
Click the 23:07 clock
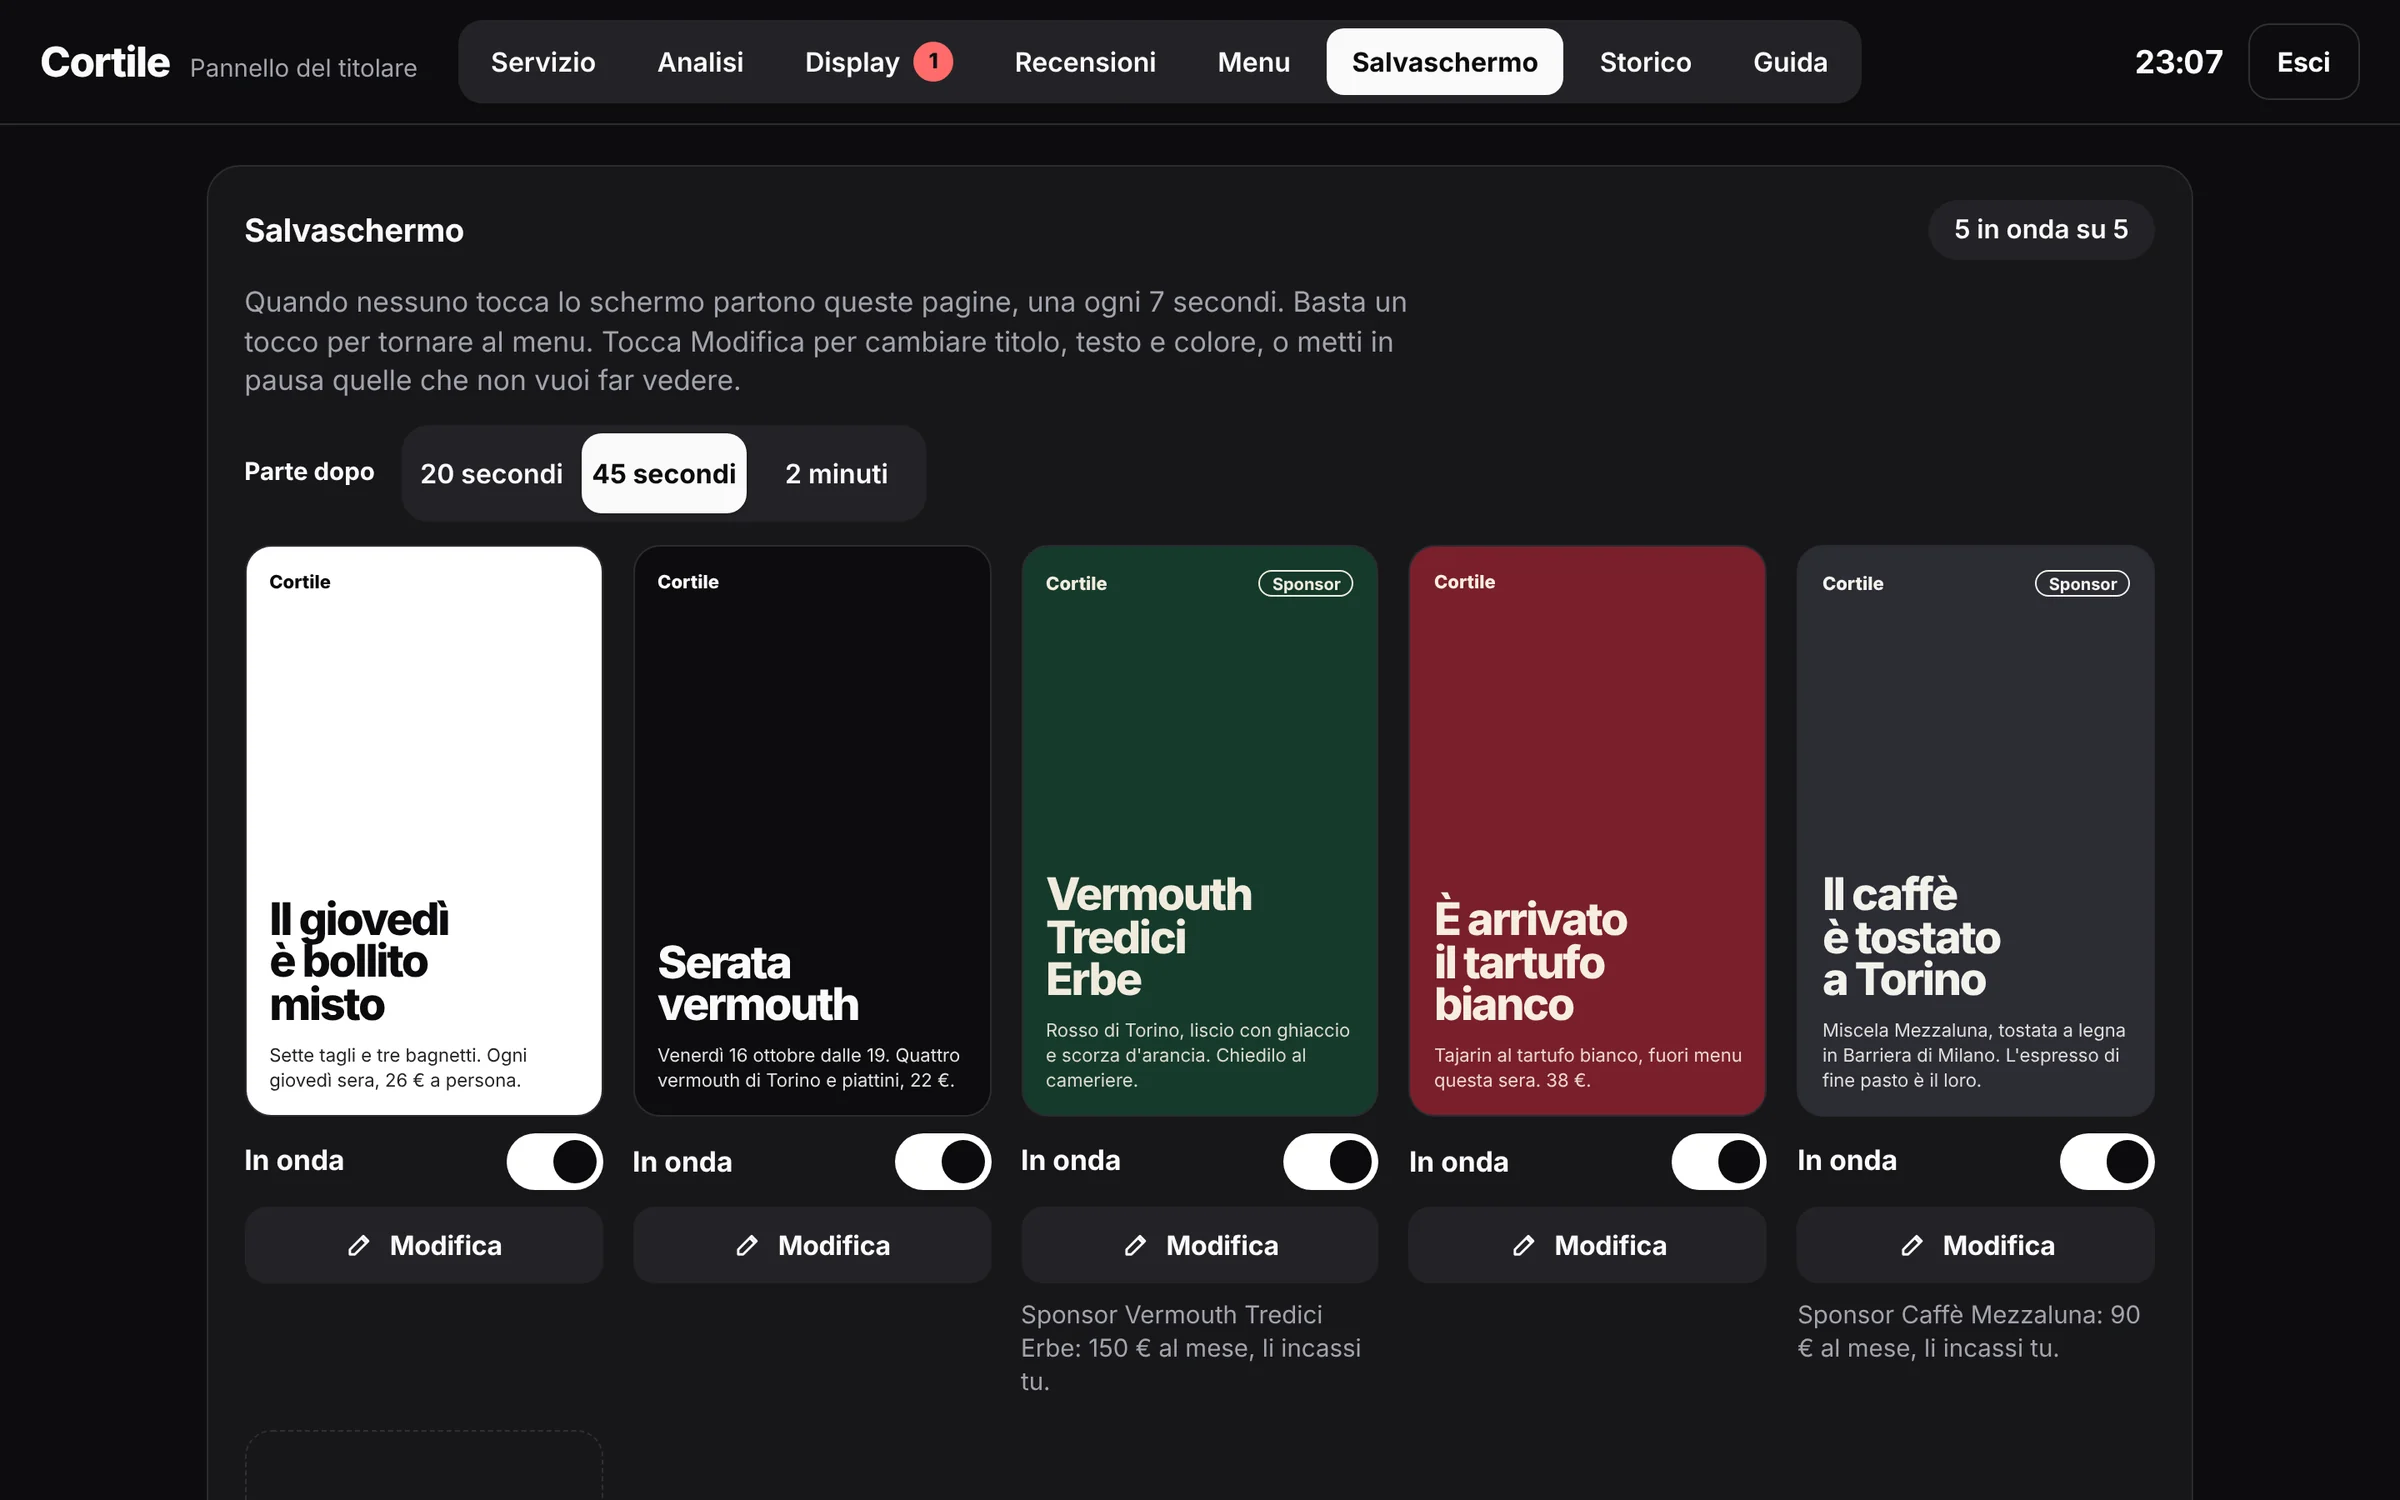[x=2179, y=62]
